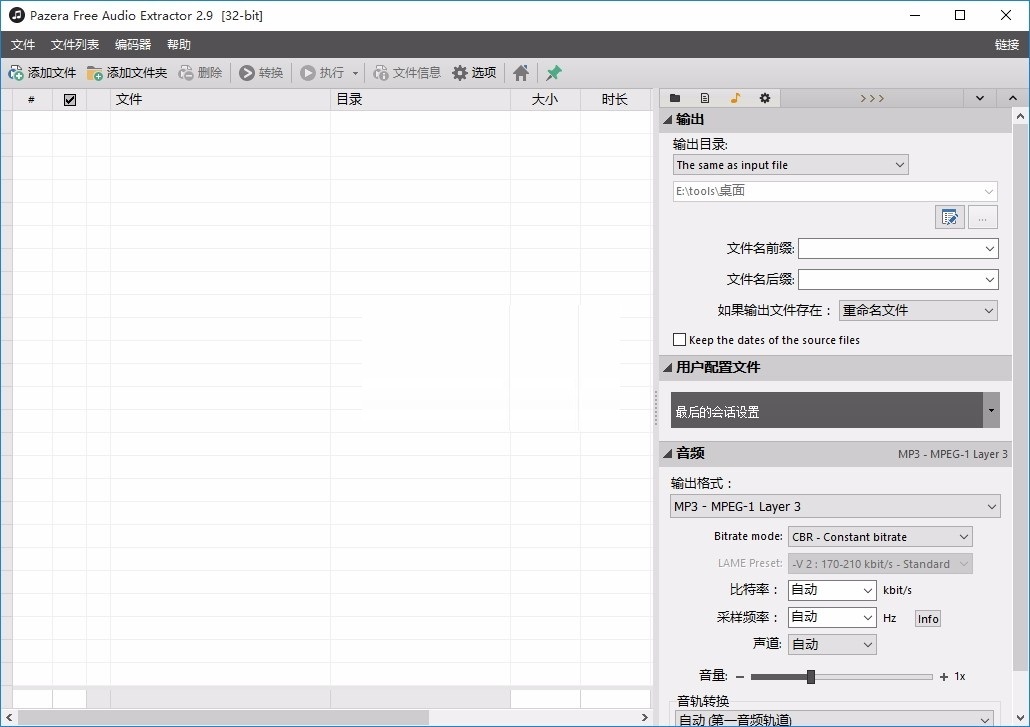Image resolution: width=1030 pixels, height=727 pixels.
Task: Click the blue pin icon on toolbar
Action: coord(554,72)
